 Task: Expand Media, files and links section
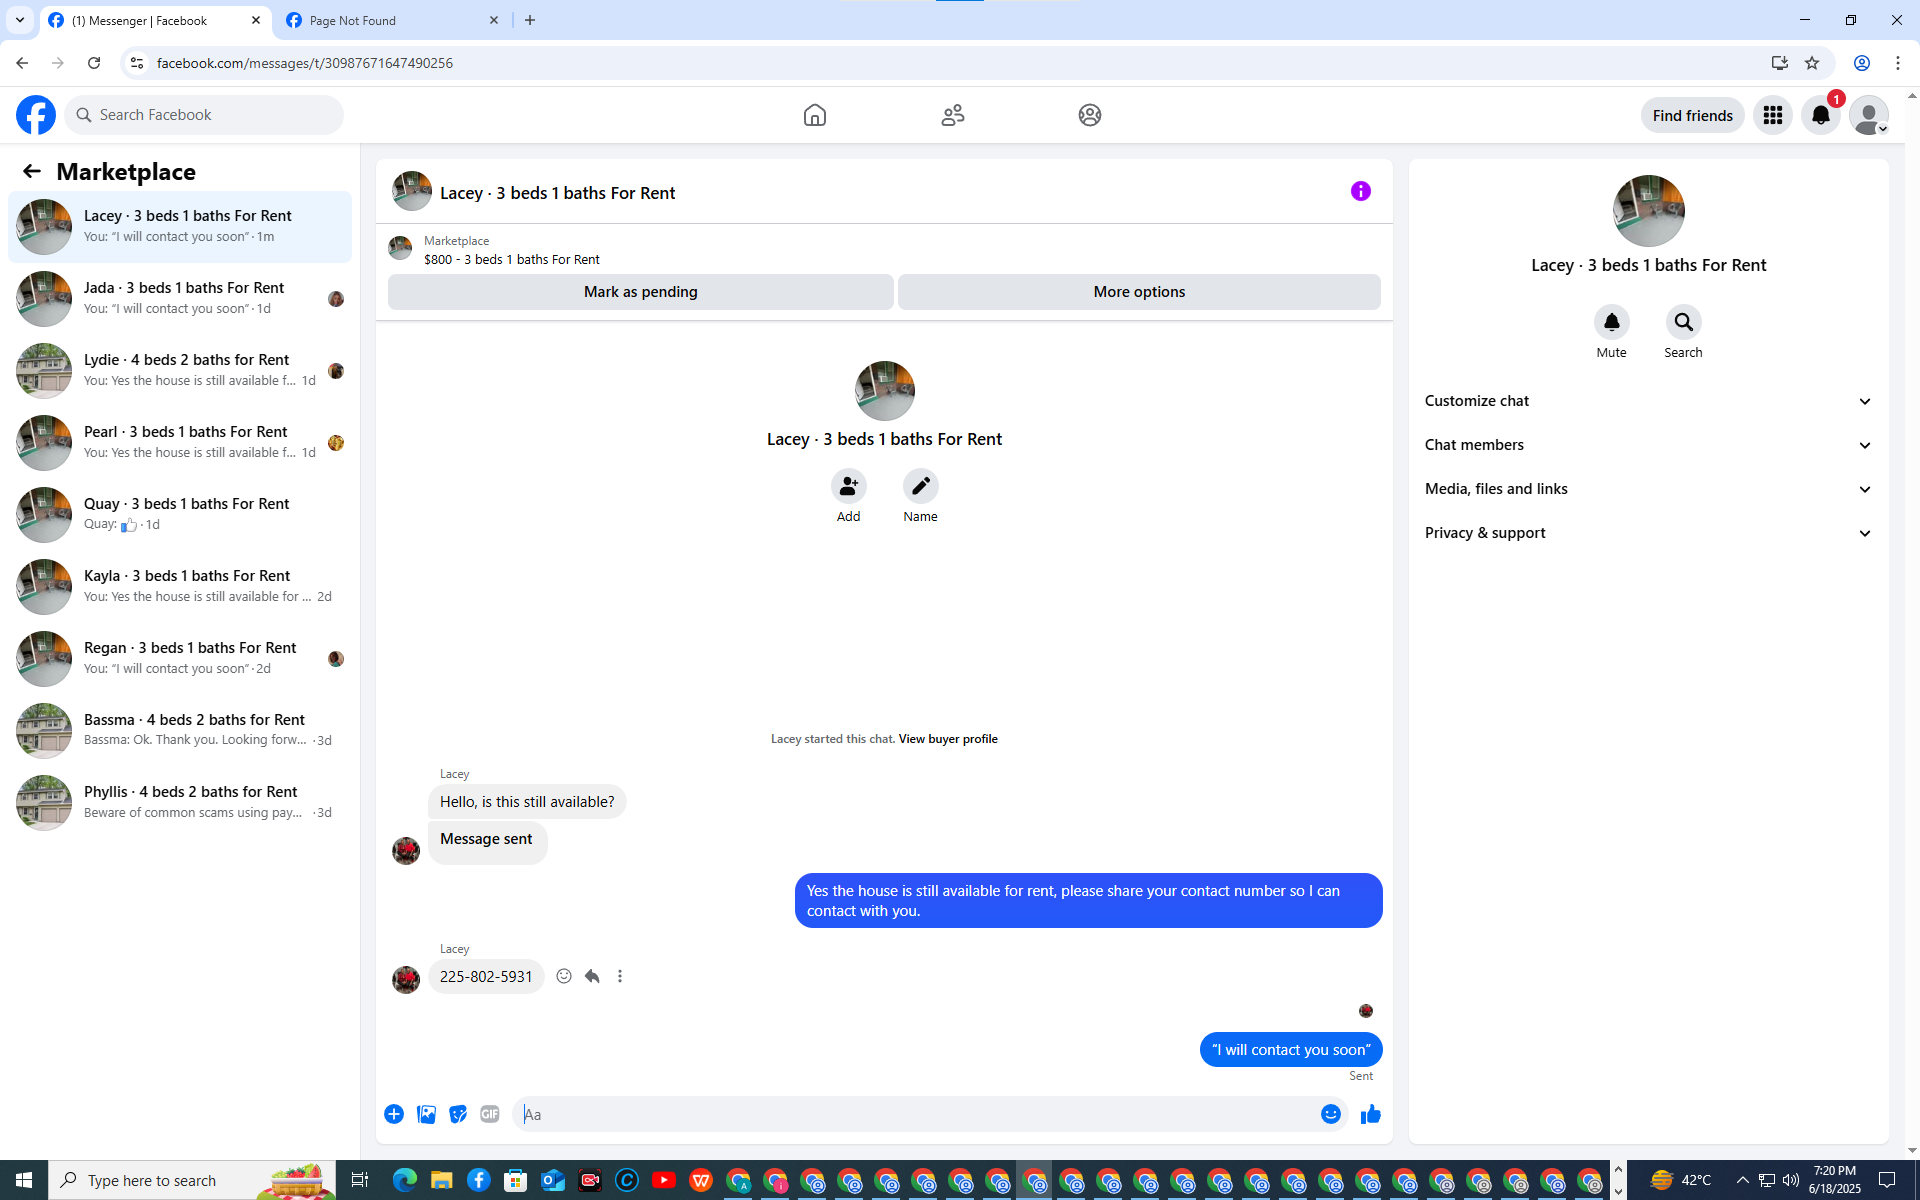click(x=1649, y=489)
